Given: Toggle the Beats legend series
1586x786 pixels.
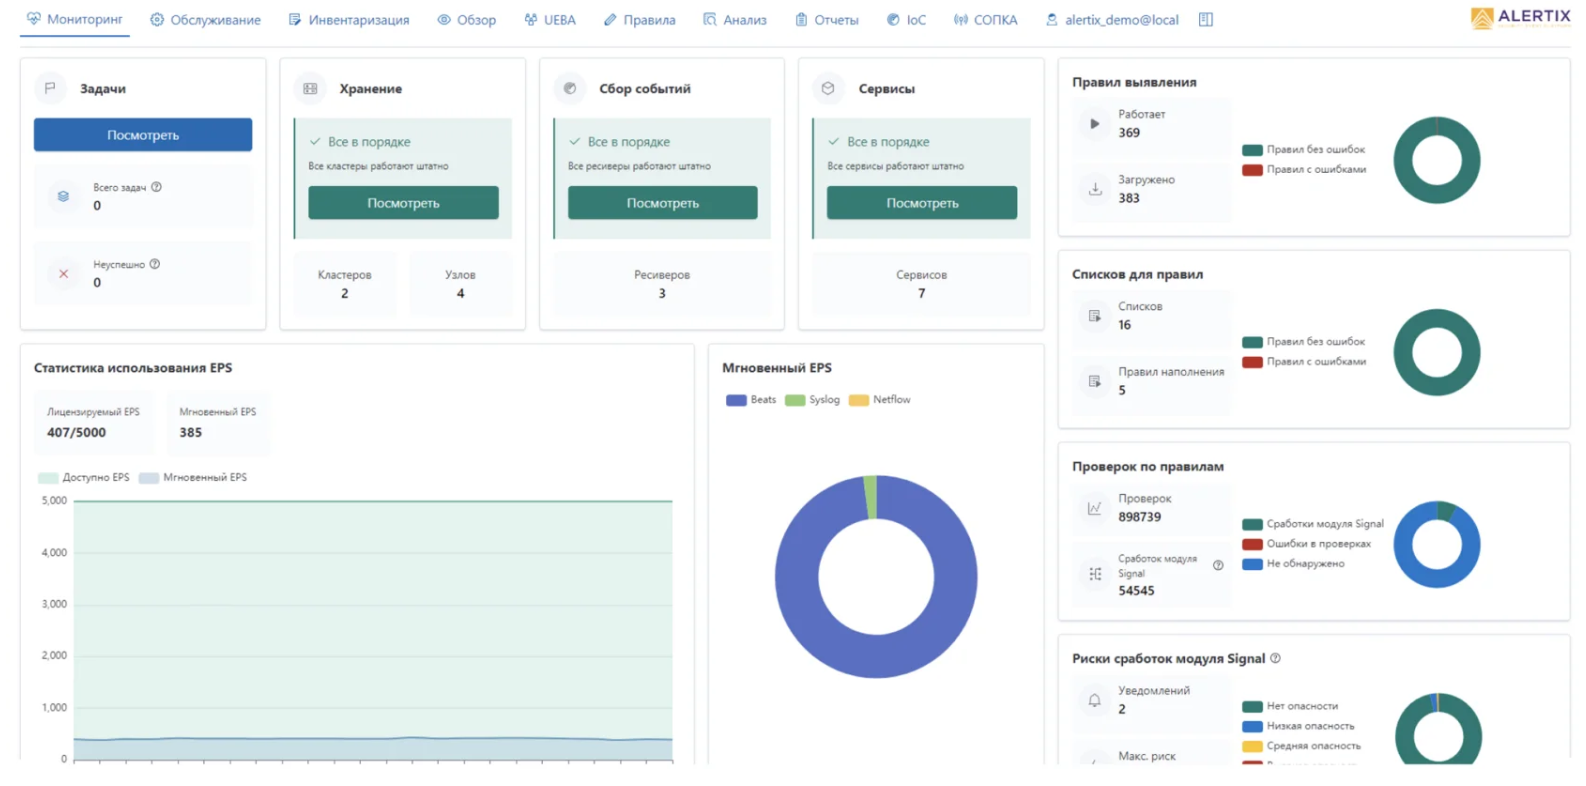Looking at the screenshot, I should 751,400.
